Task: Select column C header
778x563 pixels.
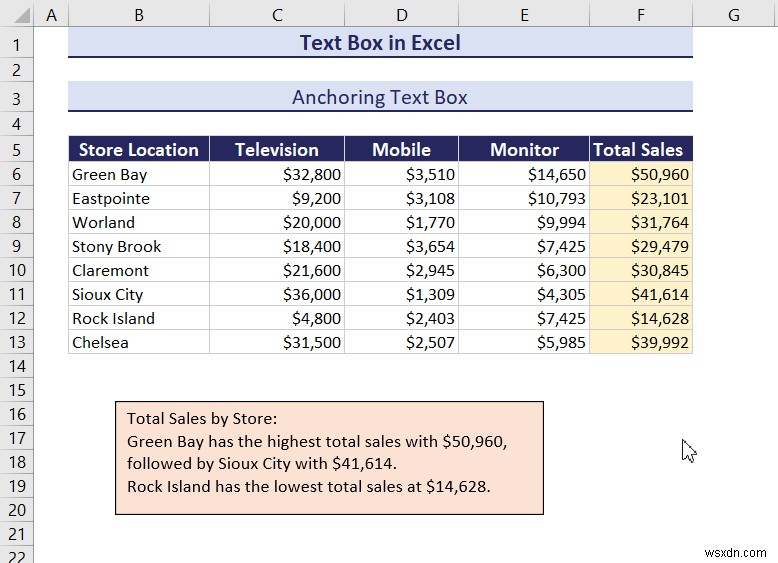Action: [277, 15]
